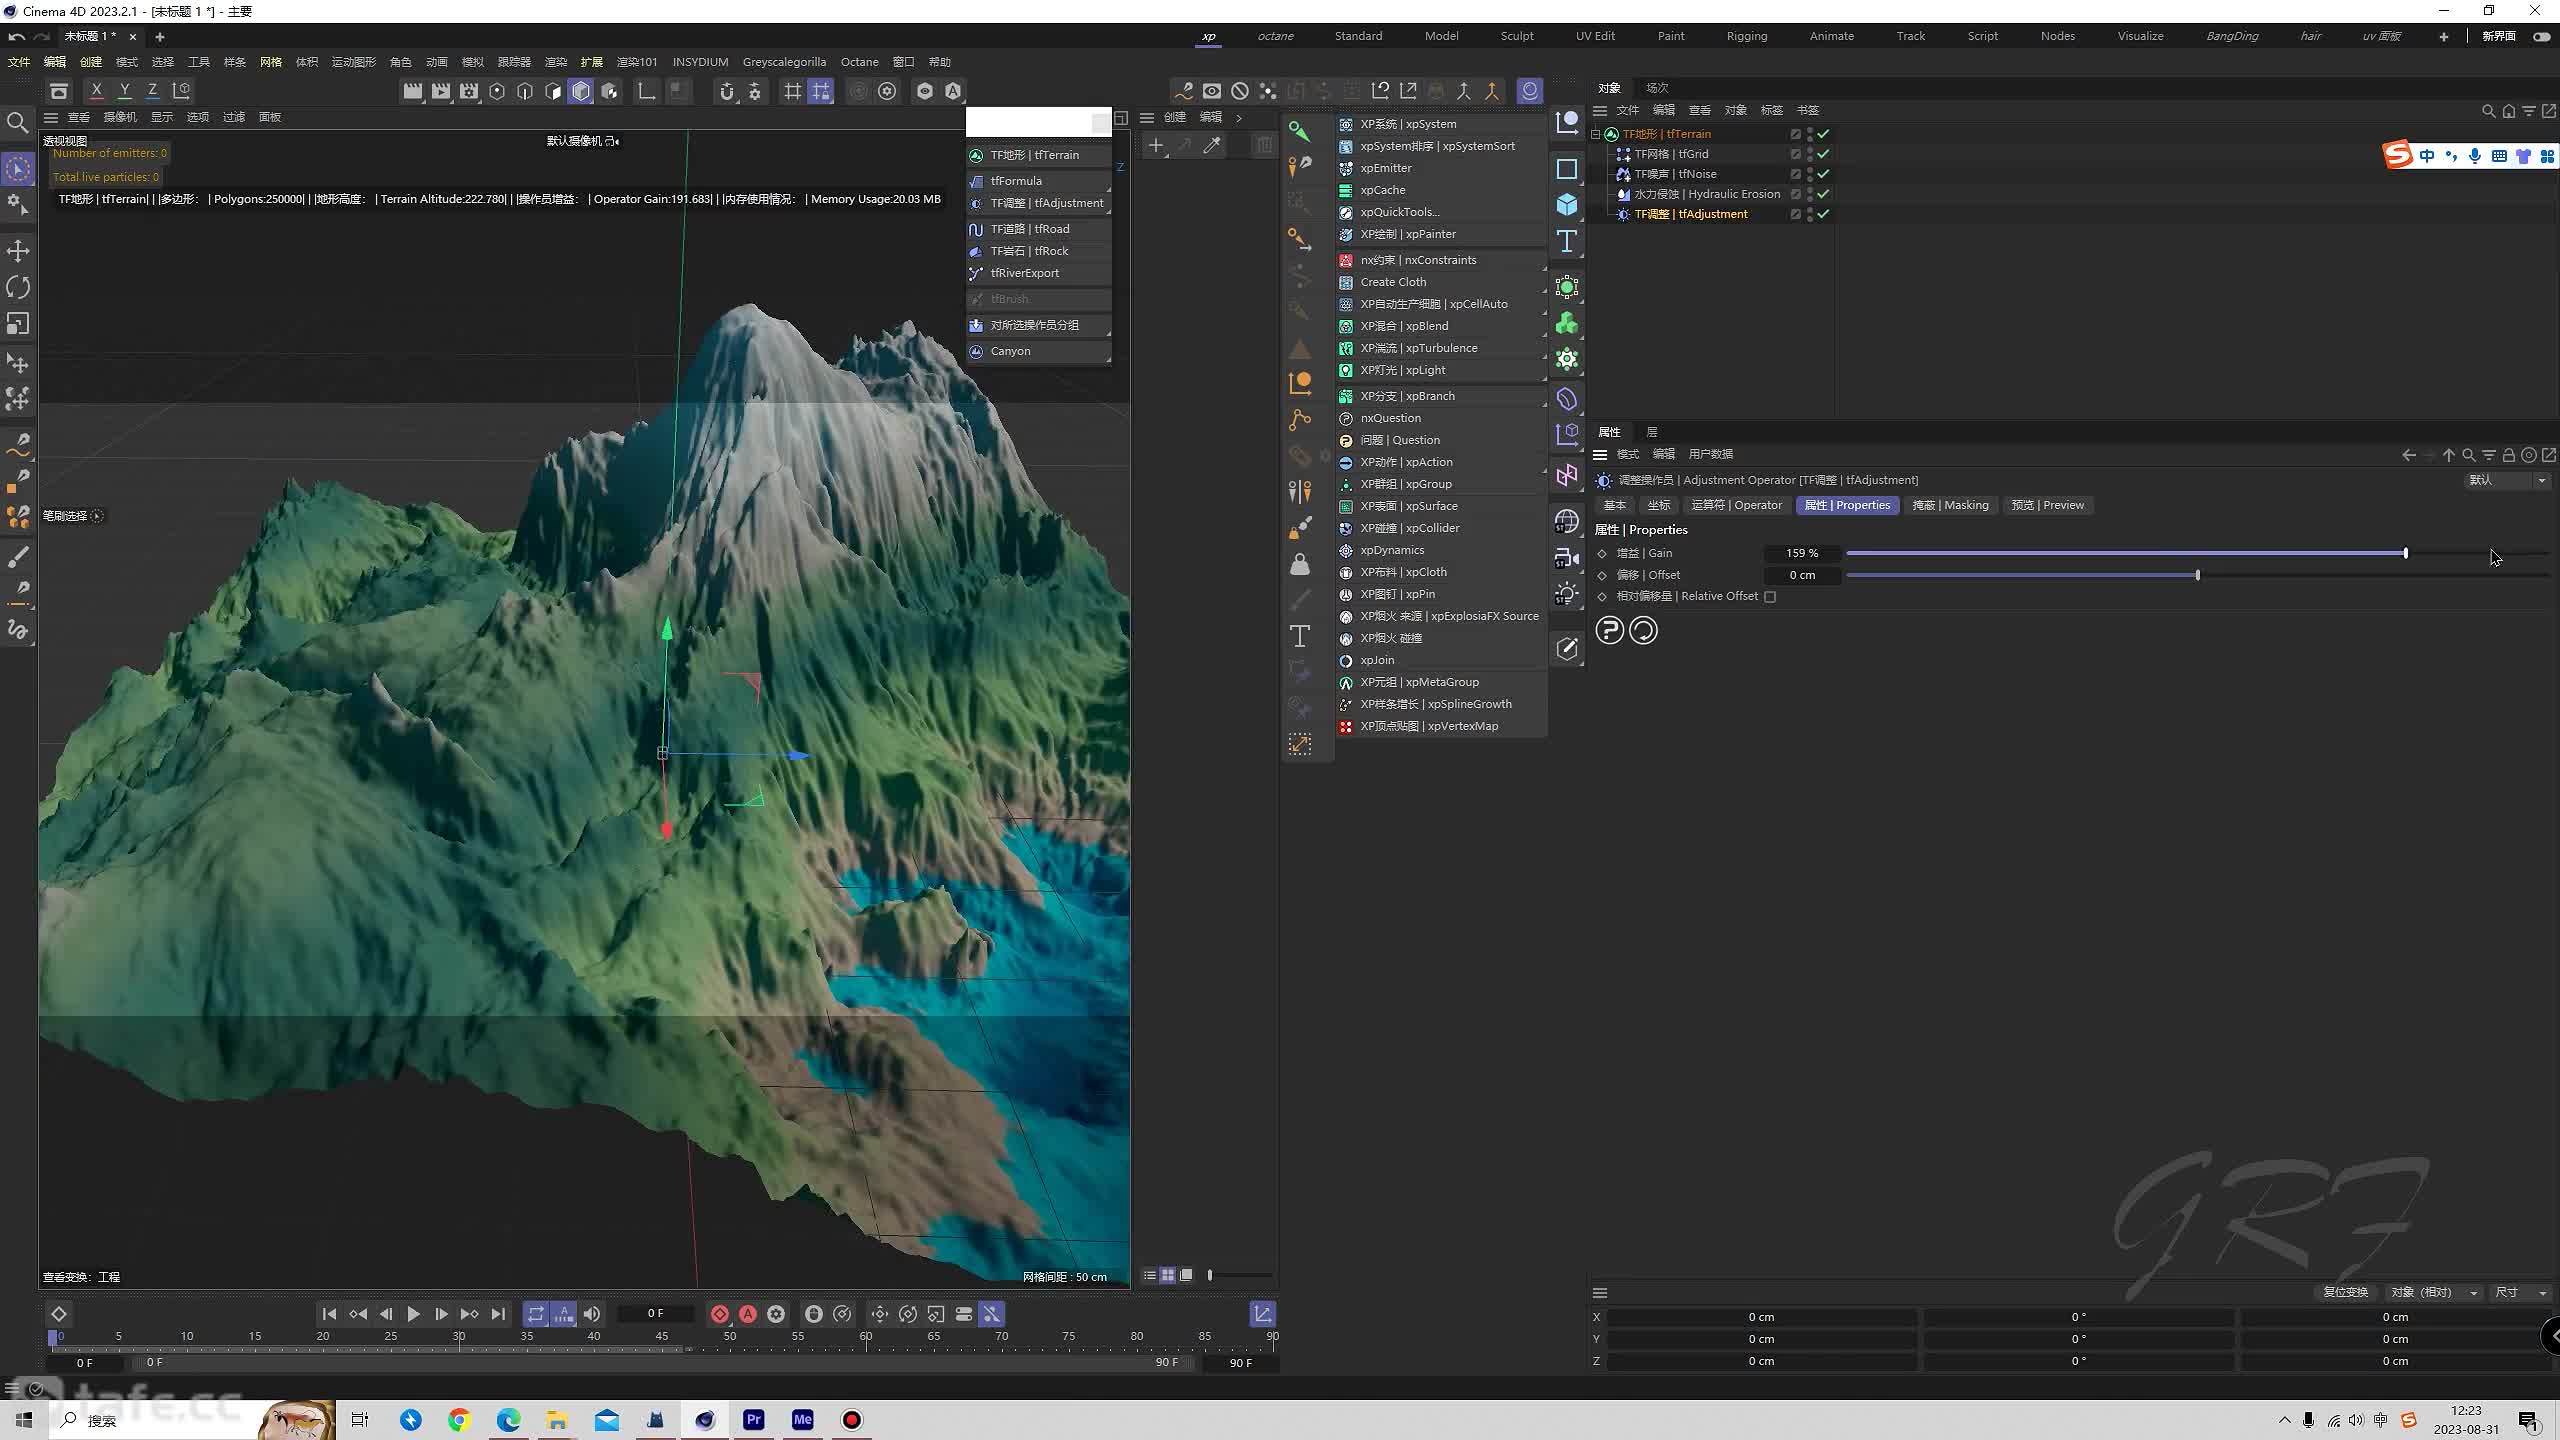Select Canyon preset from dropdown
2560x1440 pixels.
coord(1011,350)
